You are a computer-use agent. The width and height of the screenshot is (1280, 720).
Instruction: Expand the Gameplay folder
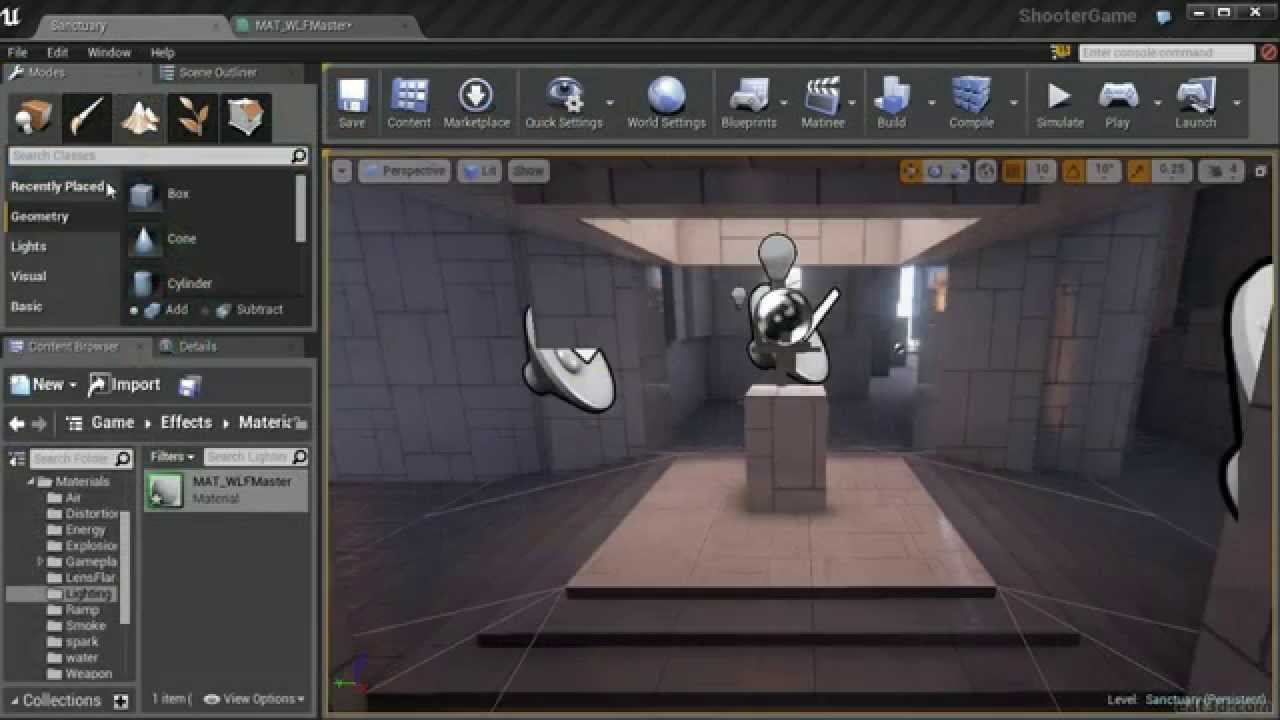tap(41, 562)
